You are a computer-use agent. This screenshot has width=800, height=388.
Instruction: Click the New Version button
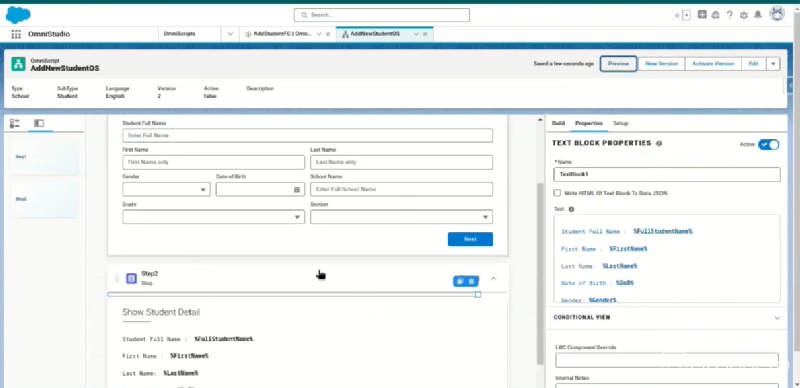coord(662,64)
